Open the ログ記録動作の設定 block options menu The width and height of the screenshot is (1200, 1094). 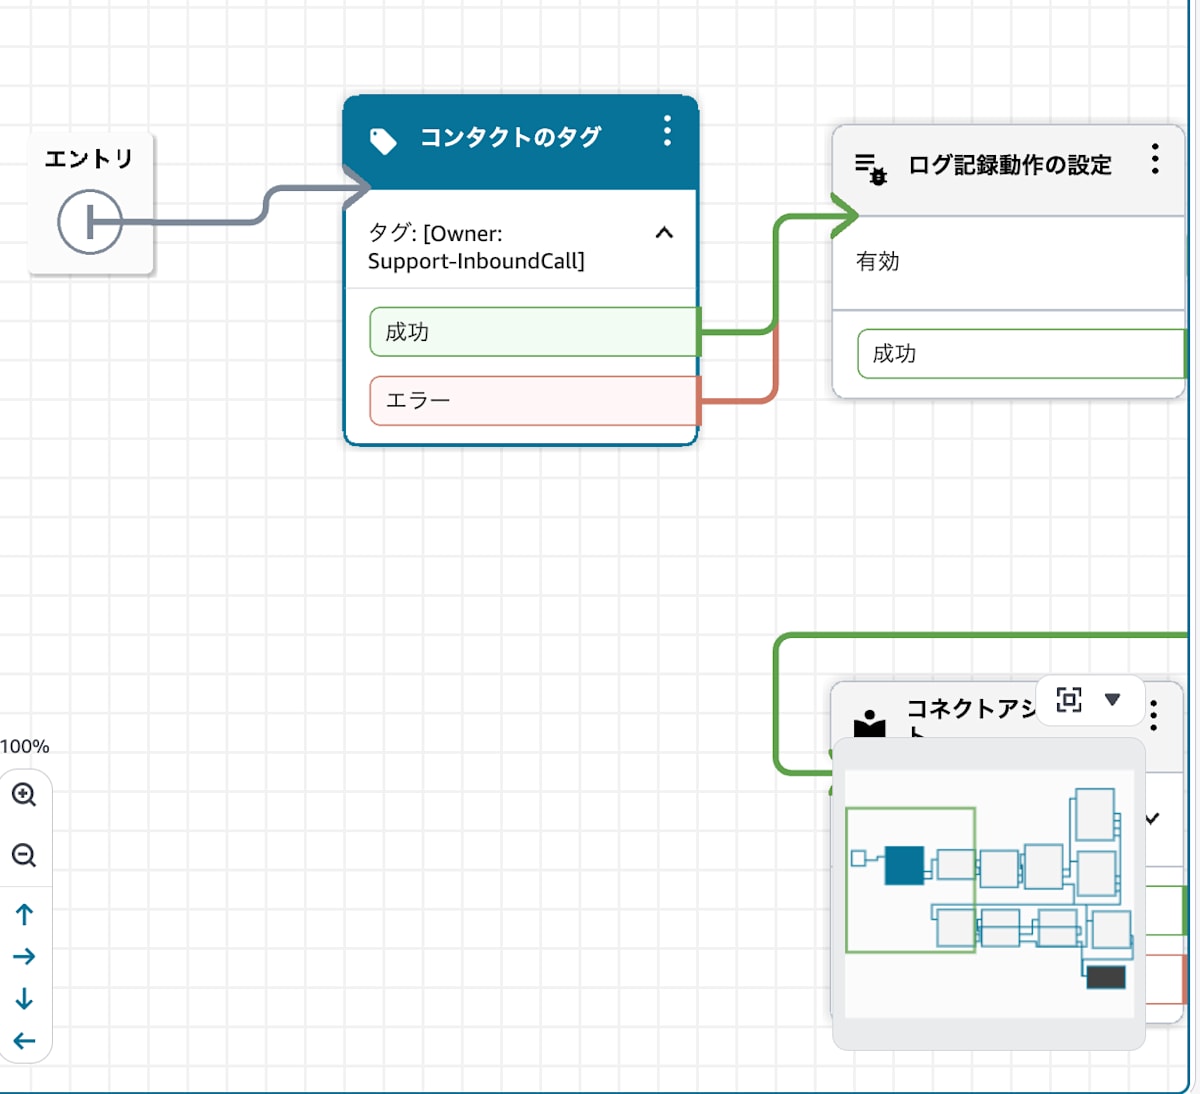(1155, 159)
